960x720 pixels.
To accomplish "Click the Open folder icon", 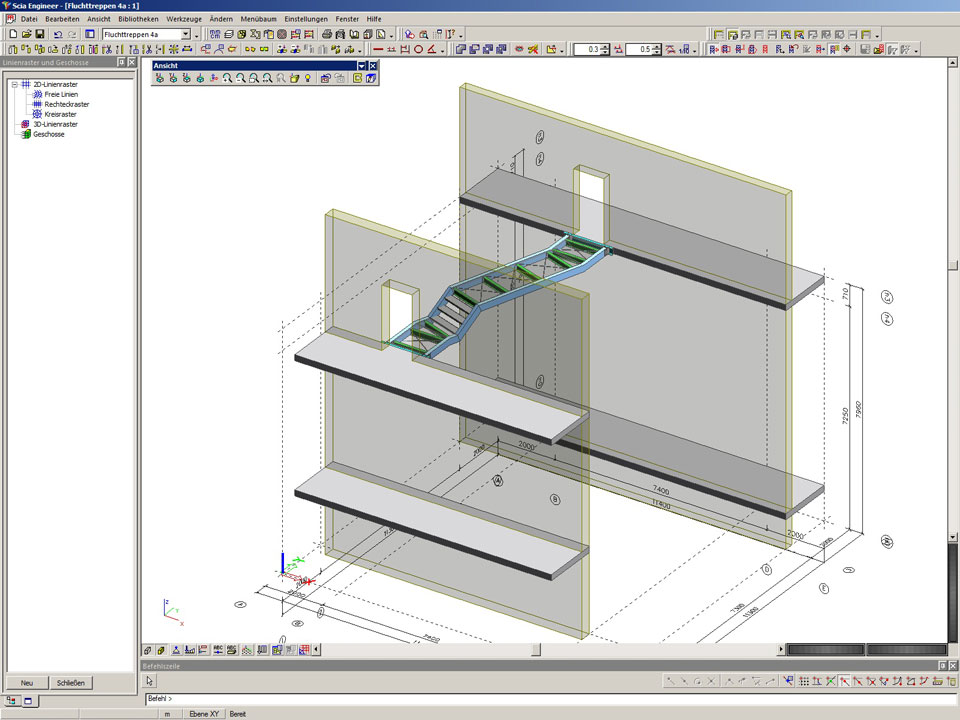I will (26, 34).
